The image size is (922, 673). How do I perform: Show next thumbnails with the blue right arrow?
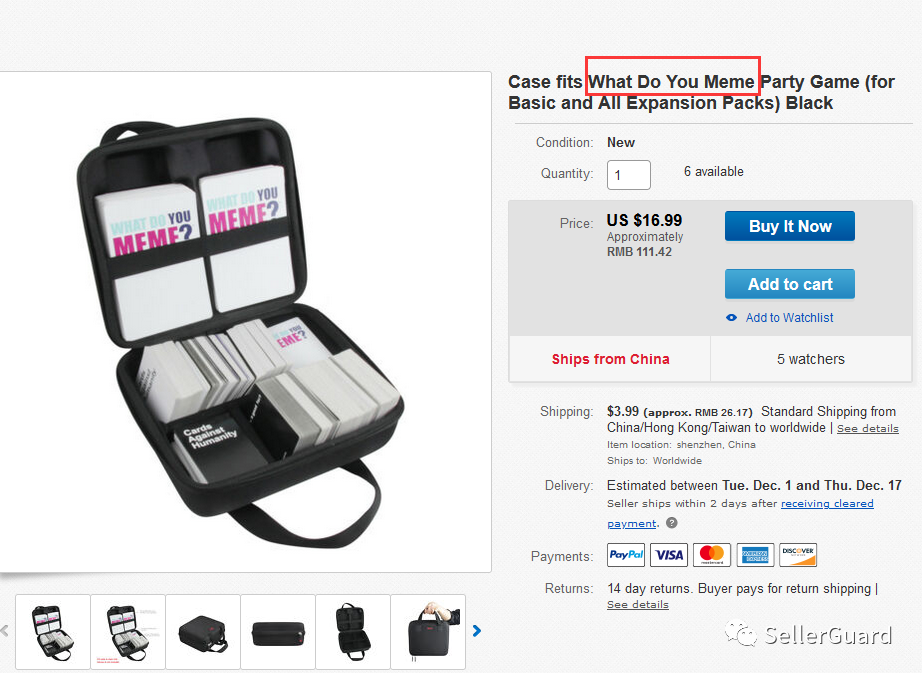pos(477,631)
